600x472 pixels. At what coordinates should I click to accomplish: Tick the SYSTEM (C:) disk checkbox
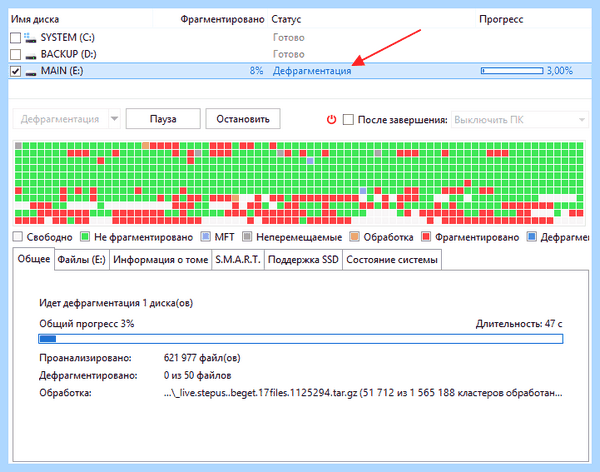pyautogui.click(x=15, y=38)
